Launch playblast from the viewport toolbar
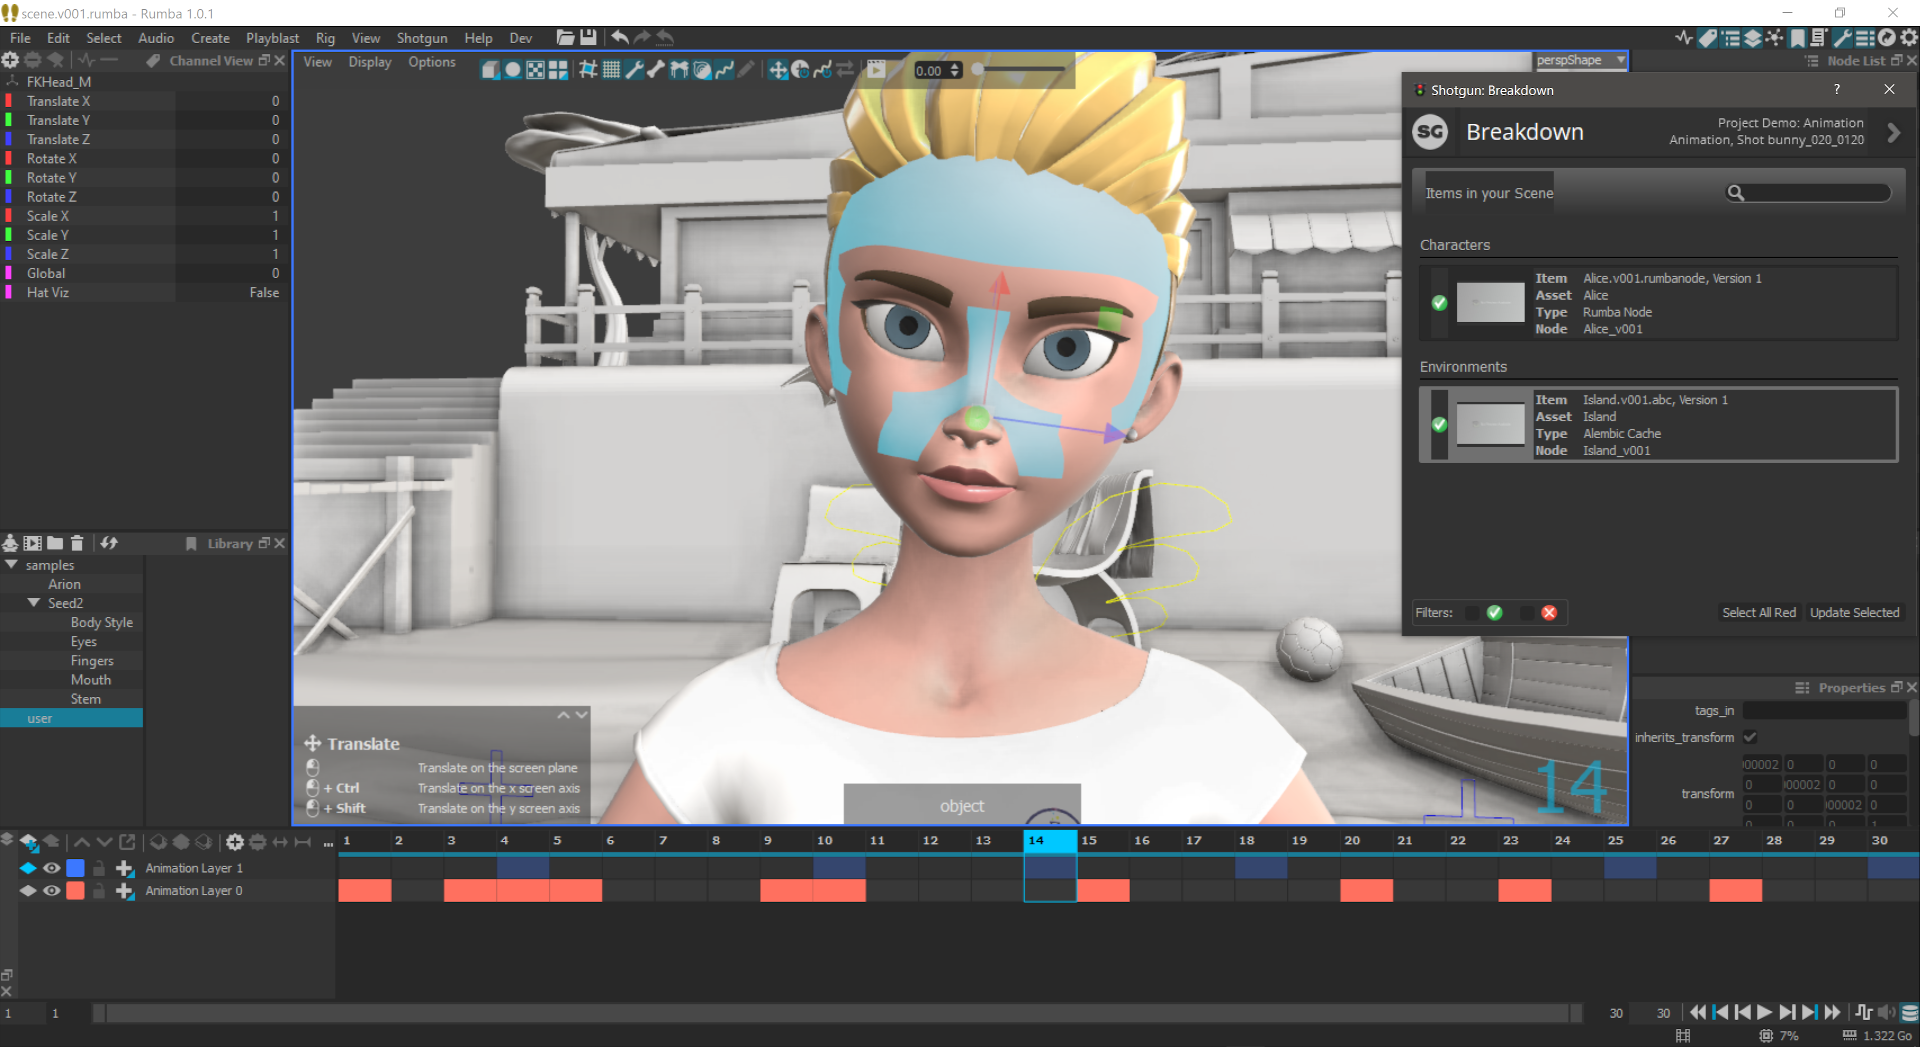Viewport: 1920px width, 1047px height. tap(877, 69)
